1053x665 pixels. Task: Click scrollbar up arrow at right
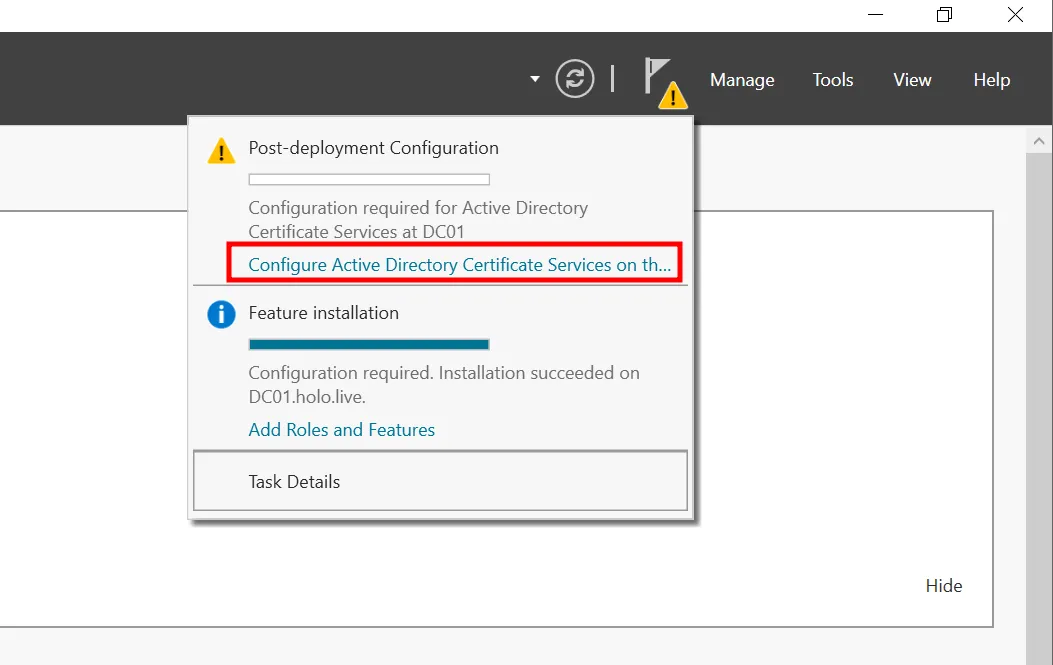pyautogui.click(x=1039, y=141)
